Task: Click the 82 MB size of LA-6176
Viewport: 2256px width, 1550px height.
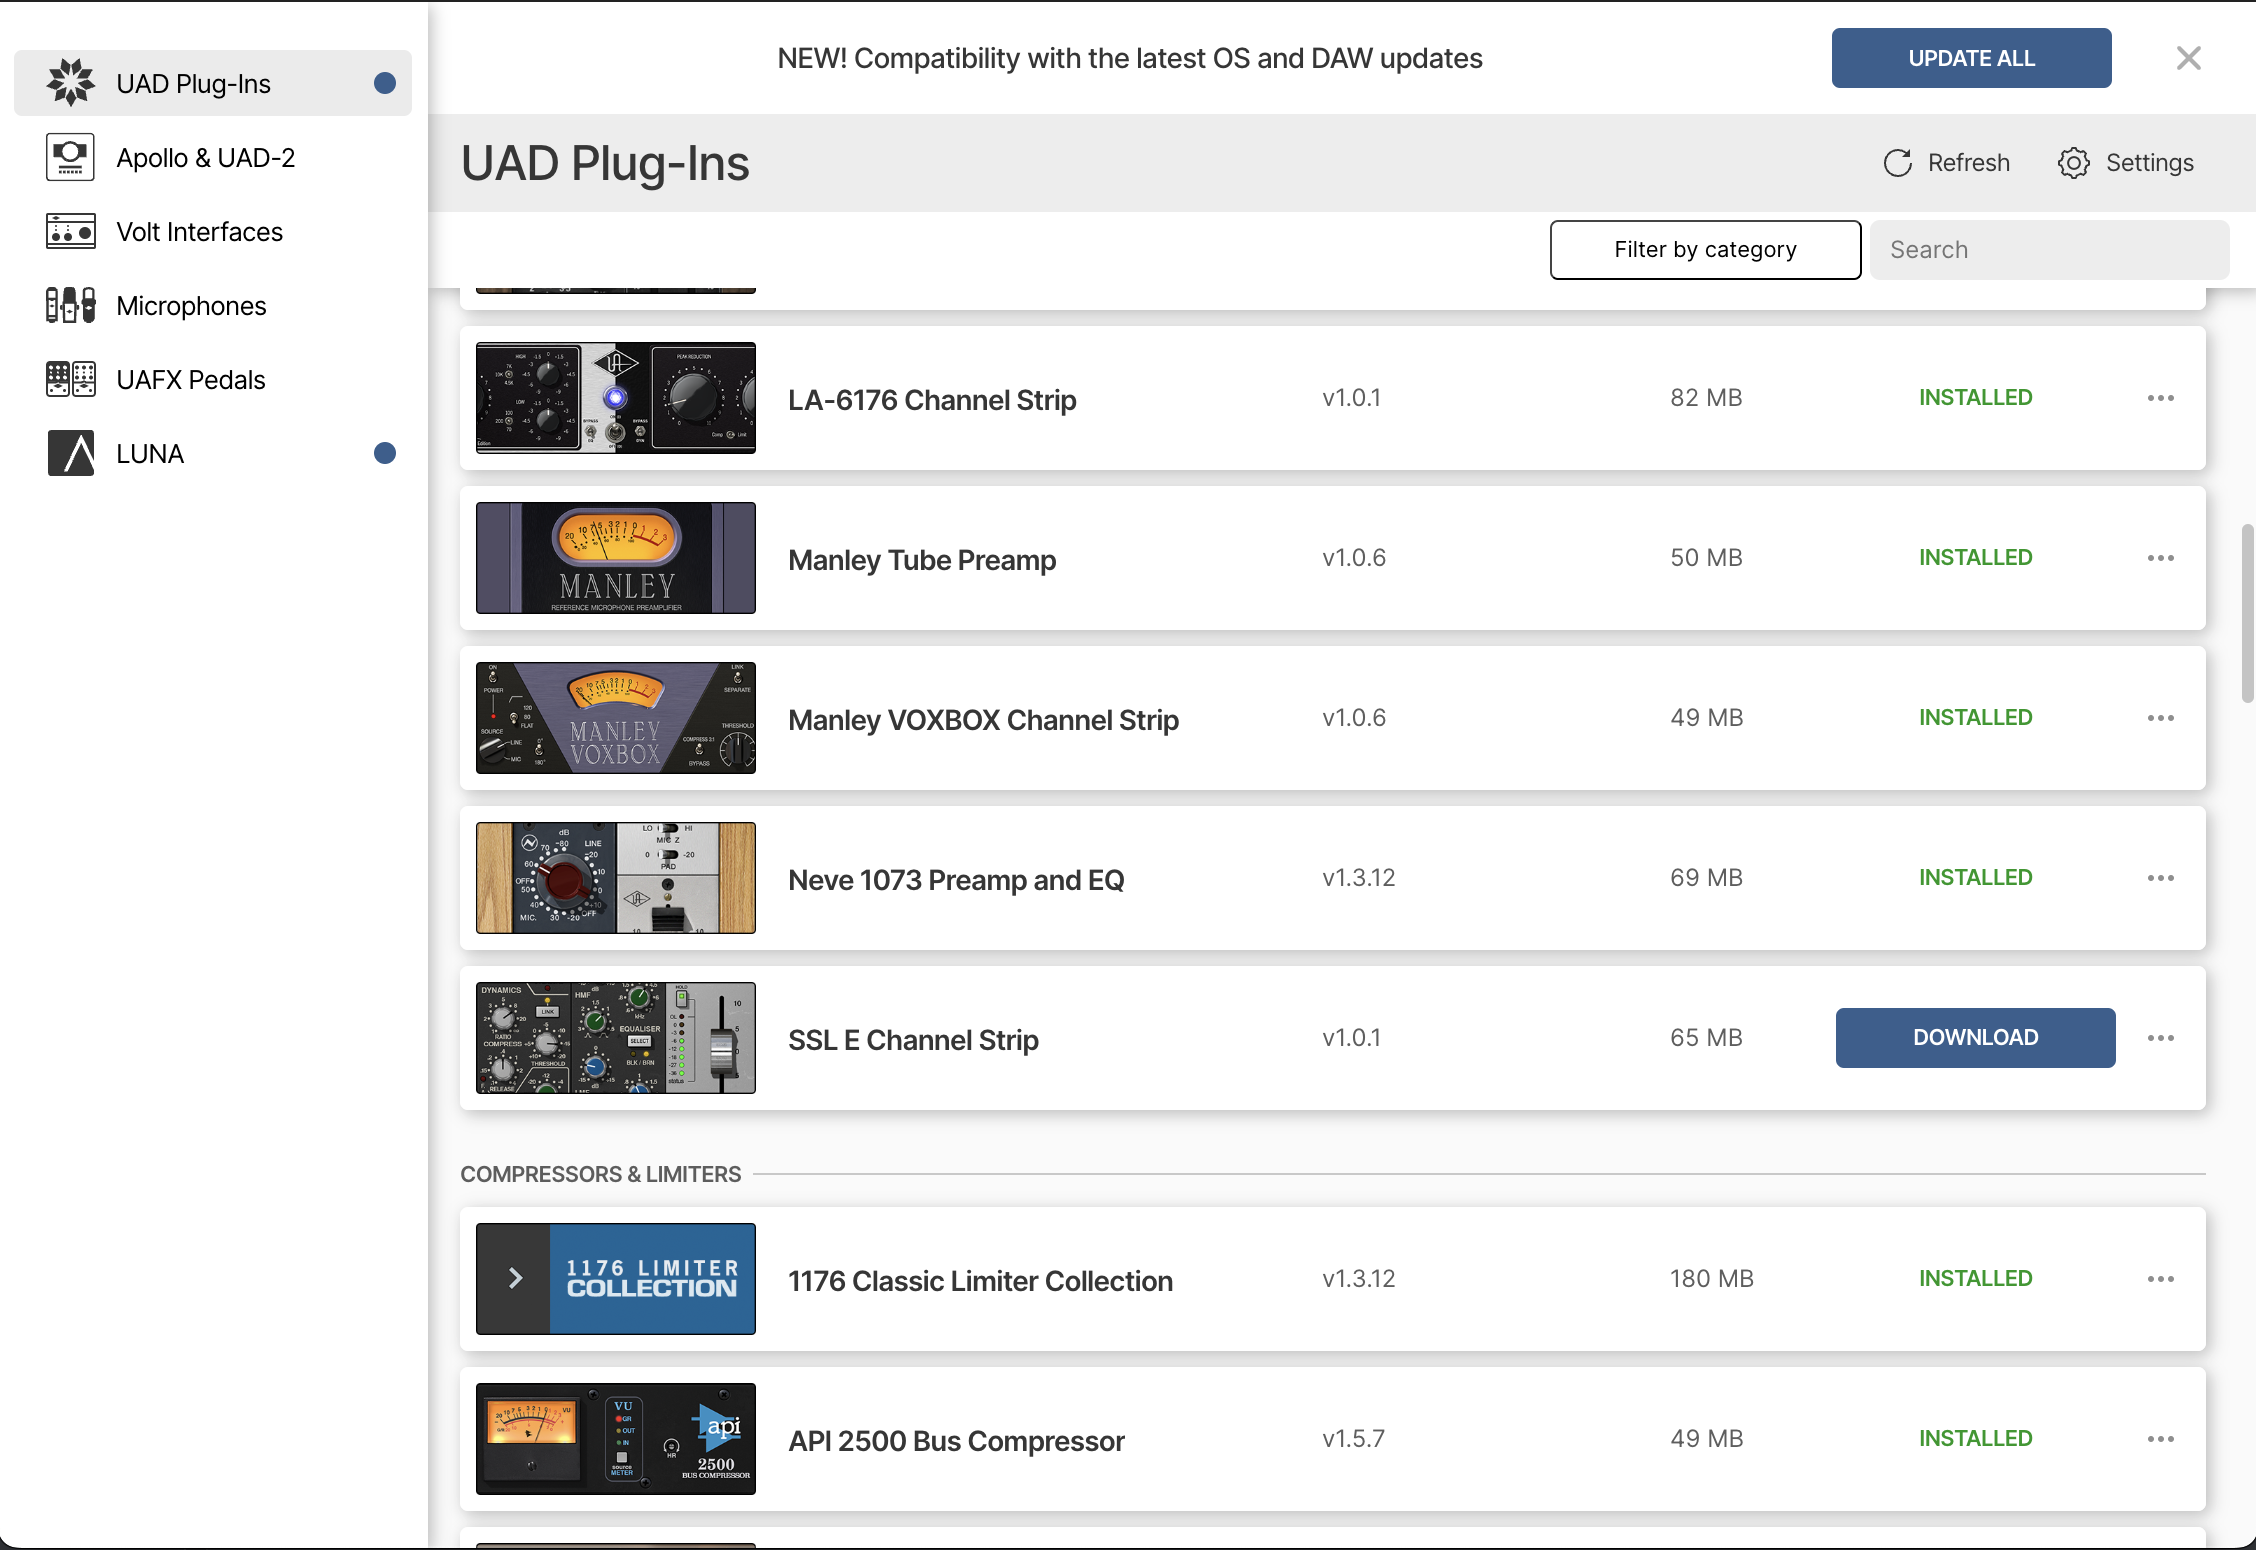Action: [x=1706, y=398]
